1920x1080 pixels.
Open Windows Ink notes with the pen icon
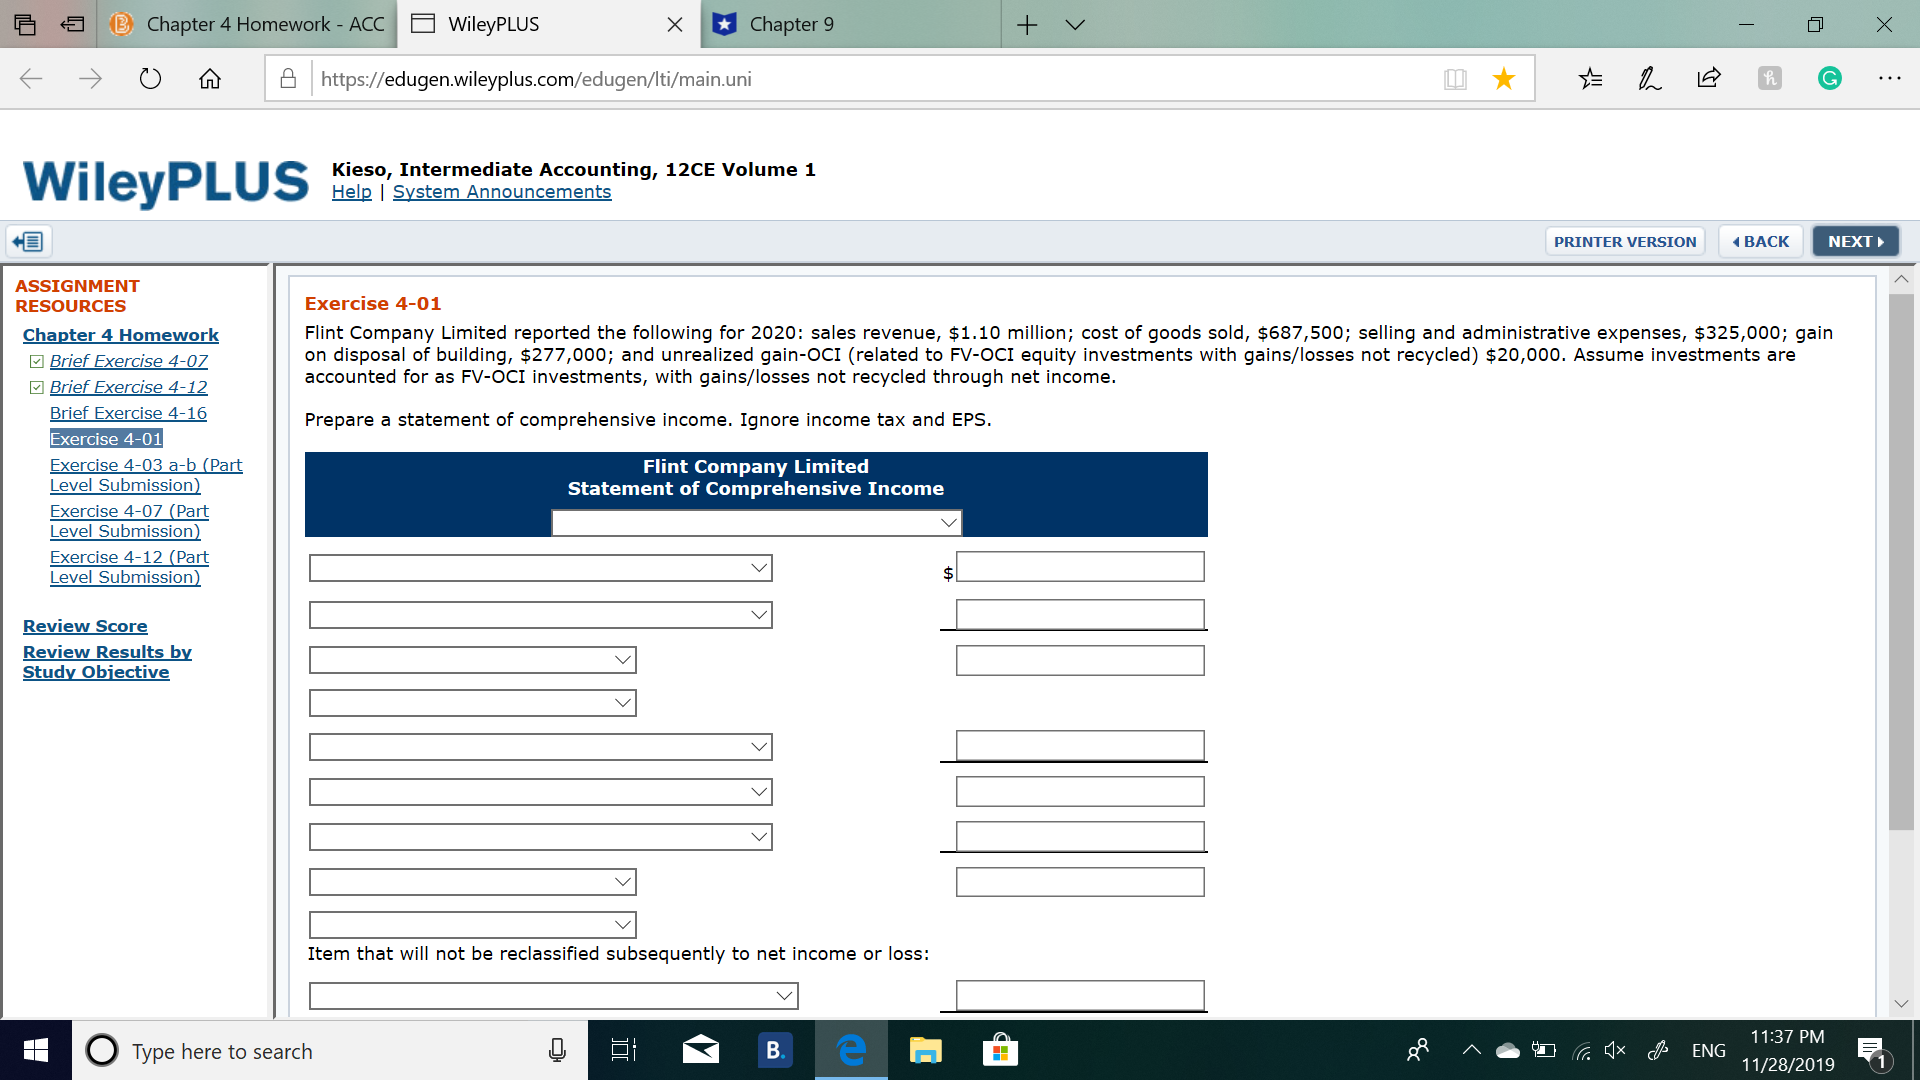click(1649, 78)
